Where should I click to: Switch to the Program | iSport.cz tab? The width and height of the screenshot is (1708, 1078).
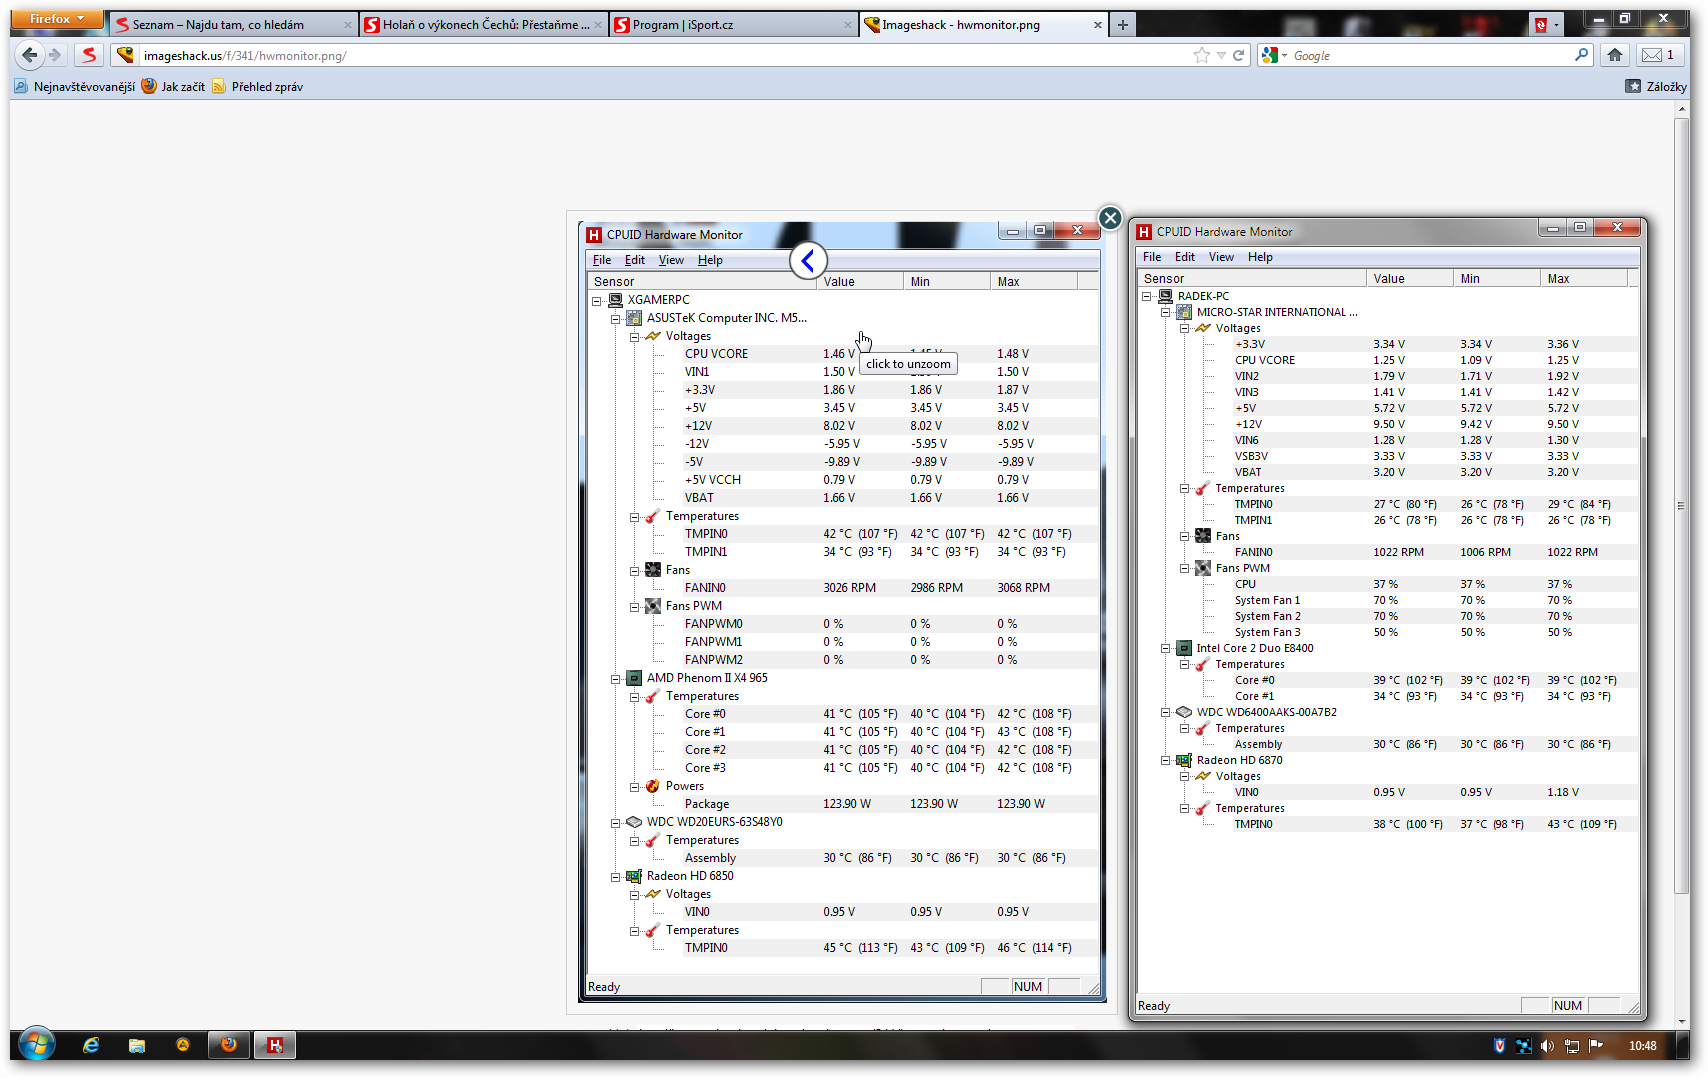(x=732, y=24)
